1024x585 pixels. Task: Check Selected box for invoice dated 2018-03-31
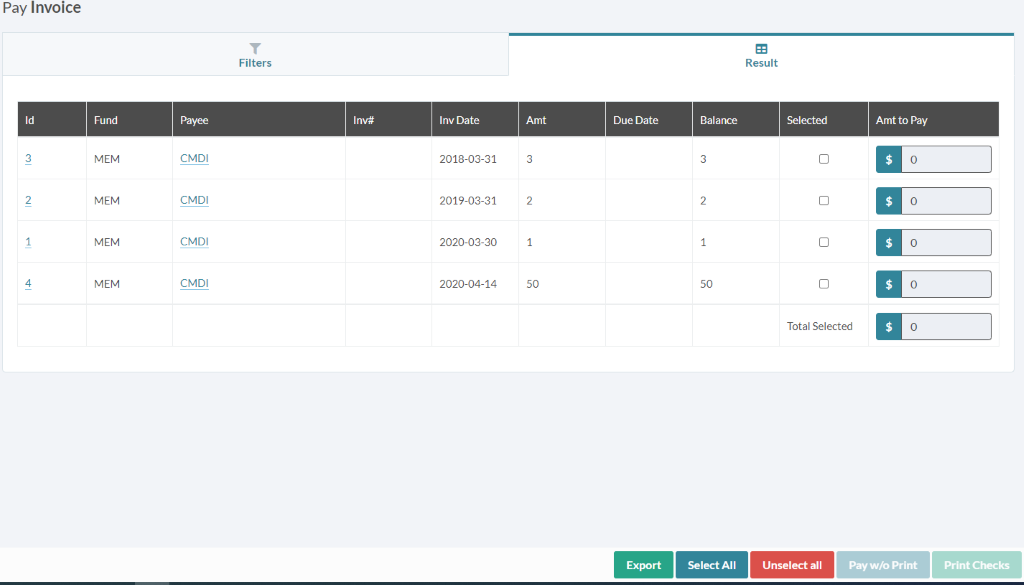pyautogui.click(x=824, y=159)
